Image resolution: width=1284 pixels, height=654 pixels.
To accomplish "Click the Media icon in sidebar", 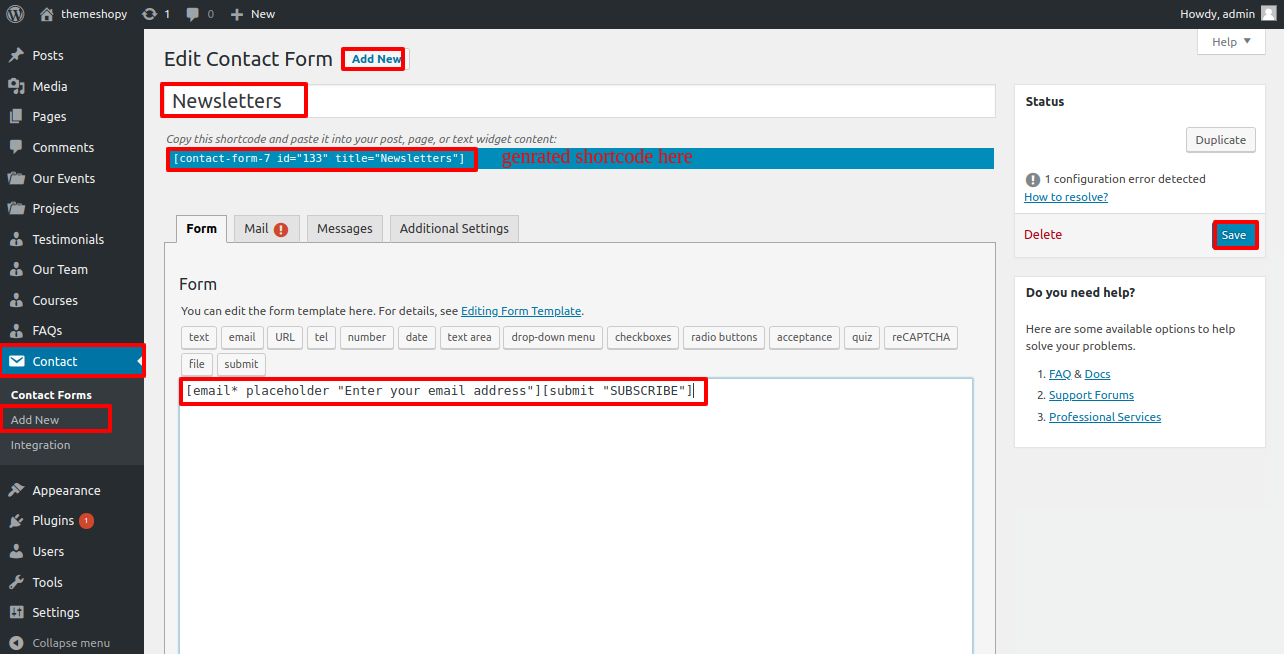I will pos(16,86).
